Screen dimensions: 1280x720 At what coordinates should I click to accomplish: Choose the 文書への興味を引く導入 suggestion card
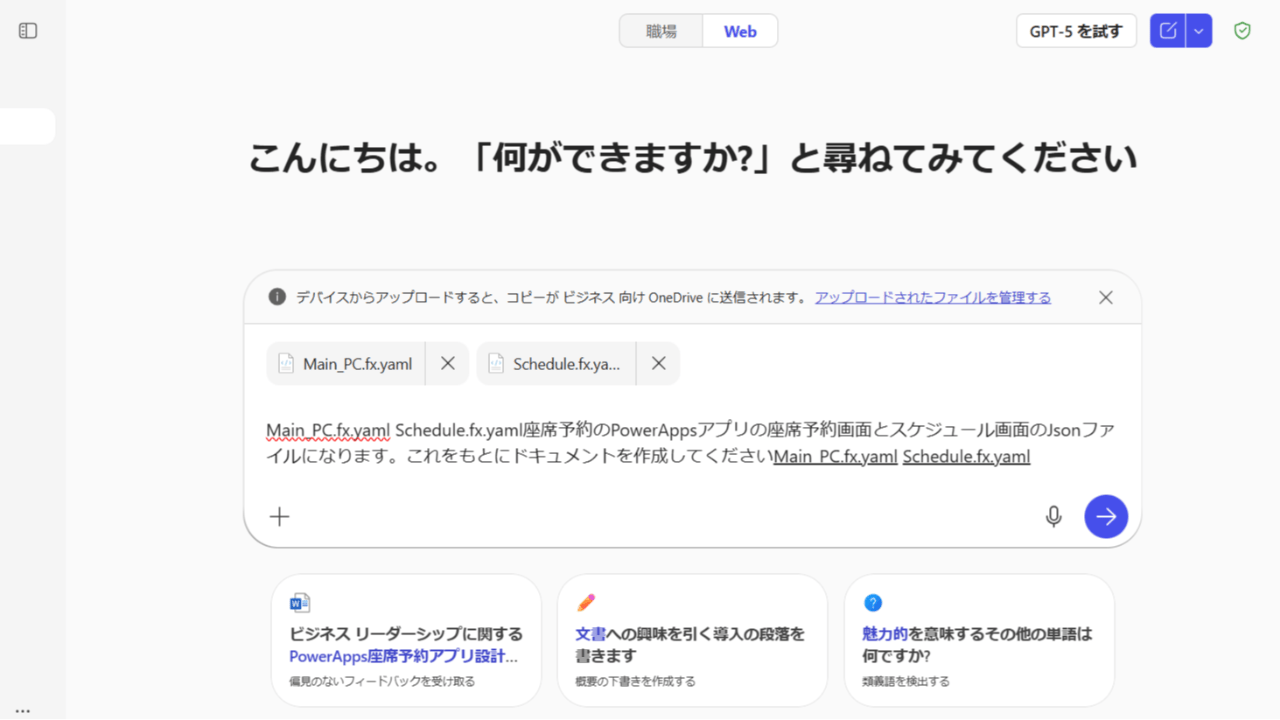692,640
